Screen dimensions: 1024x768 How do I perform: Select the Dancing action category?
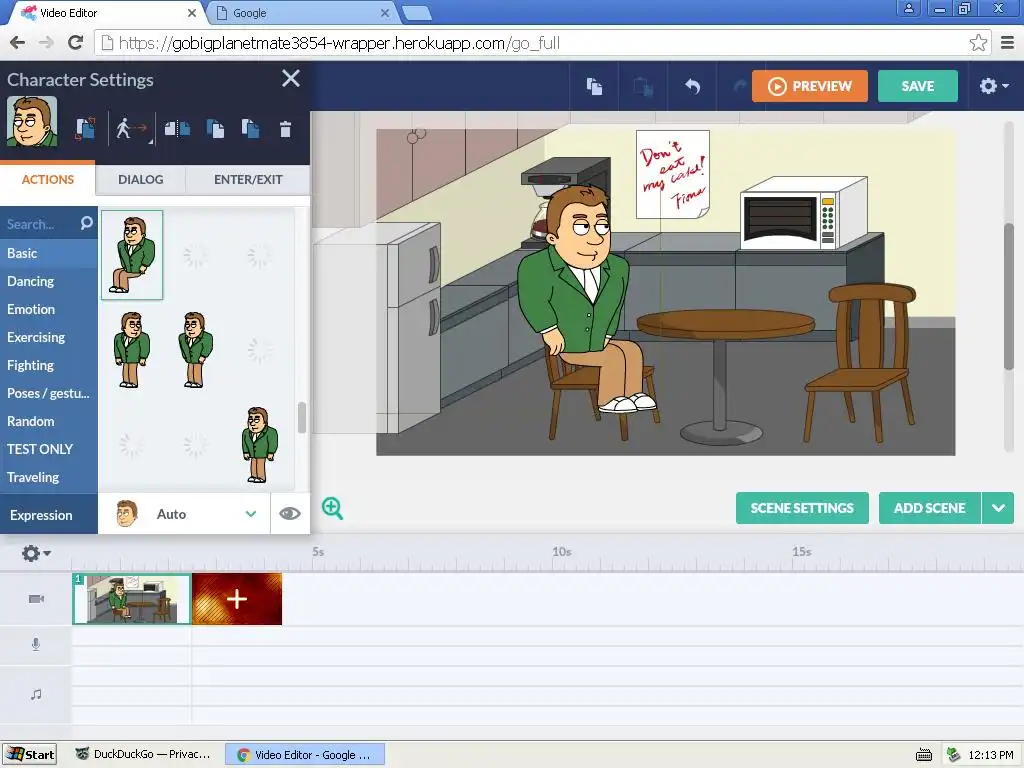point(49,281)
